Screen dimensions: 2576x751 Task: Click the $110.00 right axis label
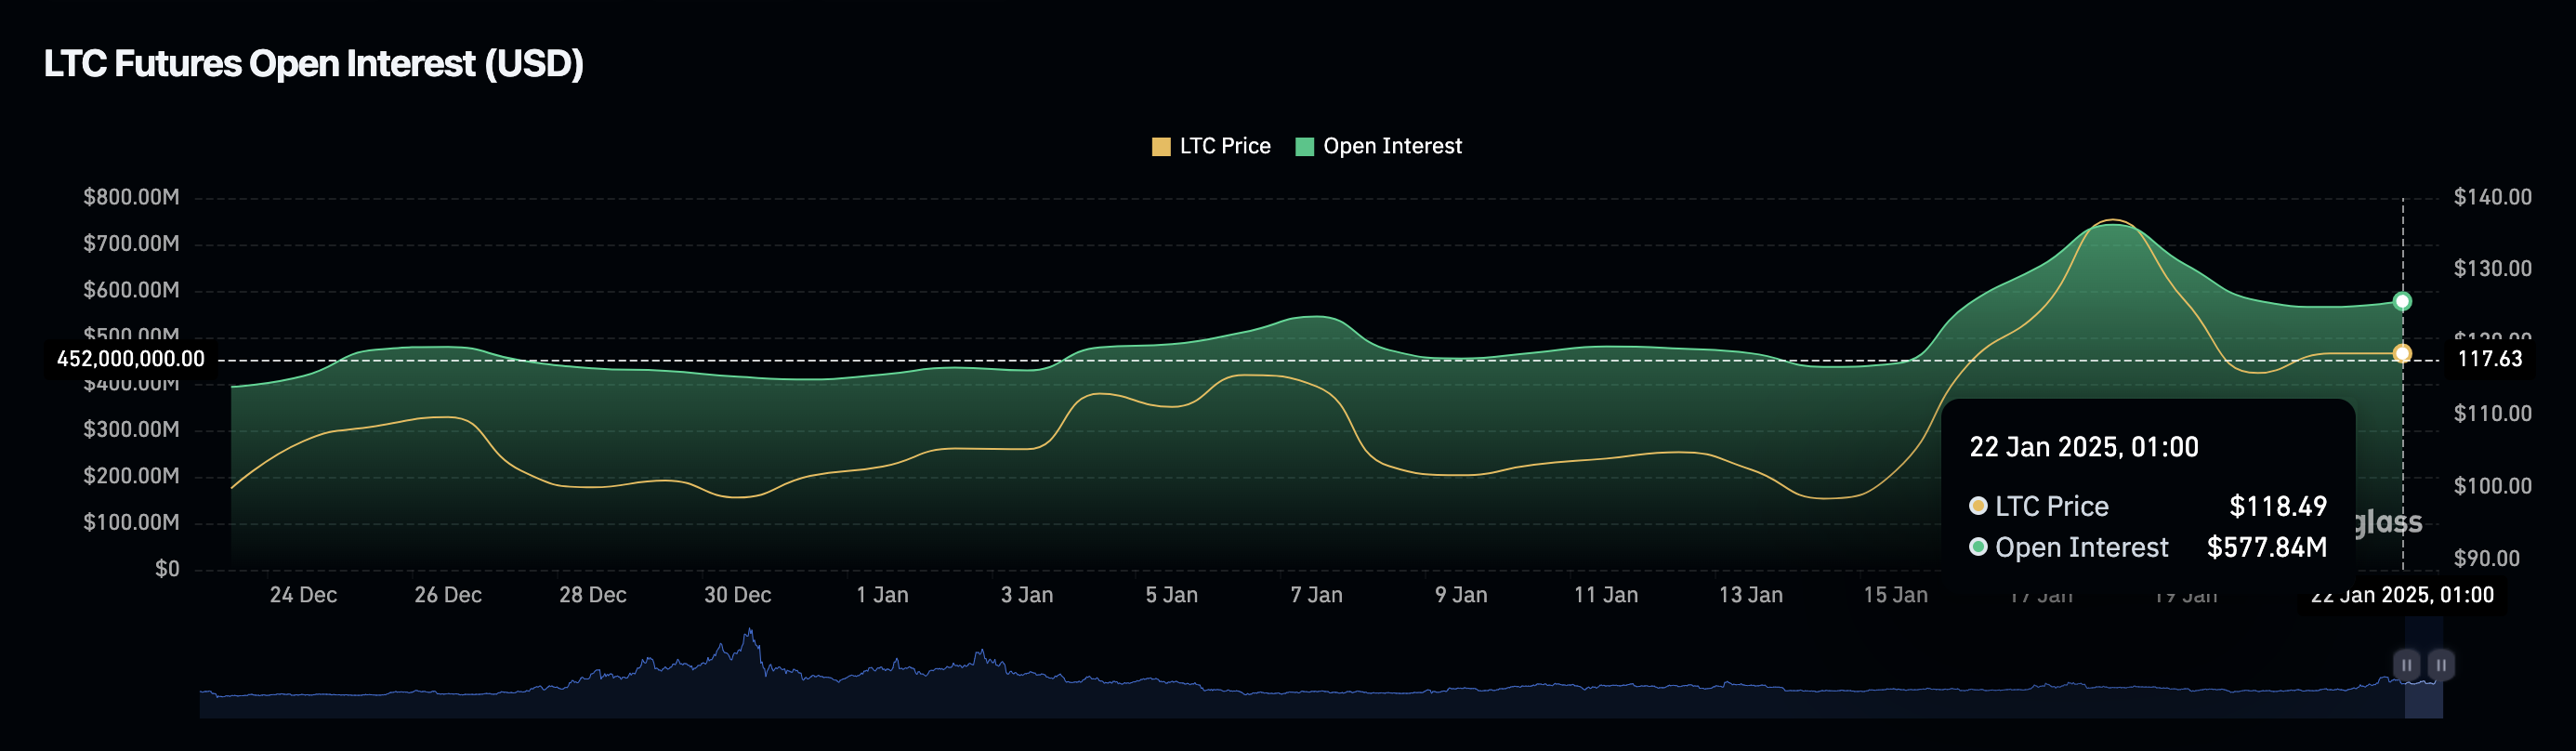(2493, 414)
